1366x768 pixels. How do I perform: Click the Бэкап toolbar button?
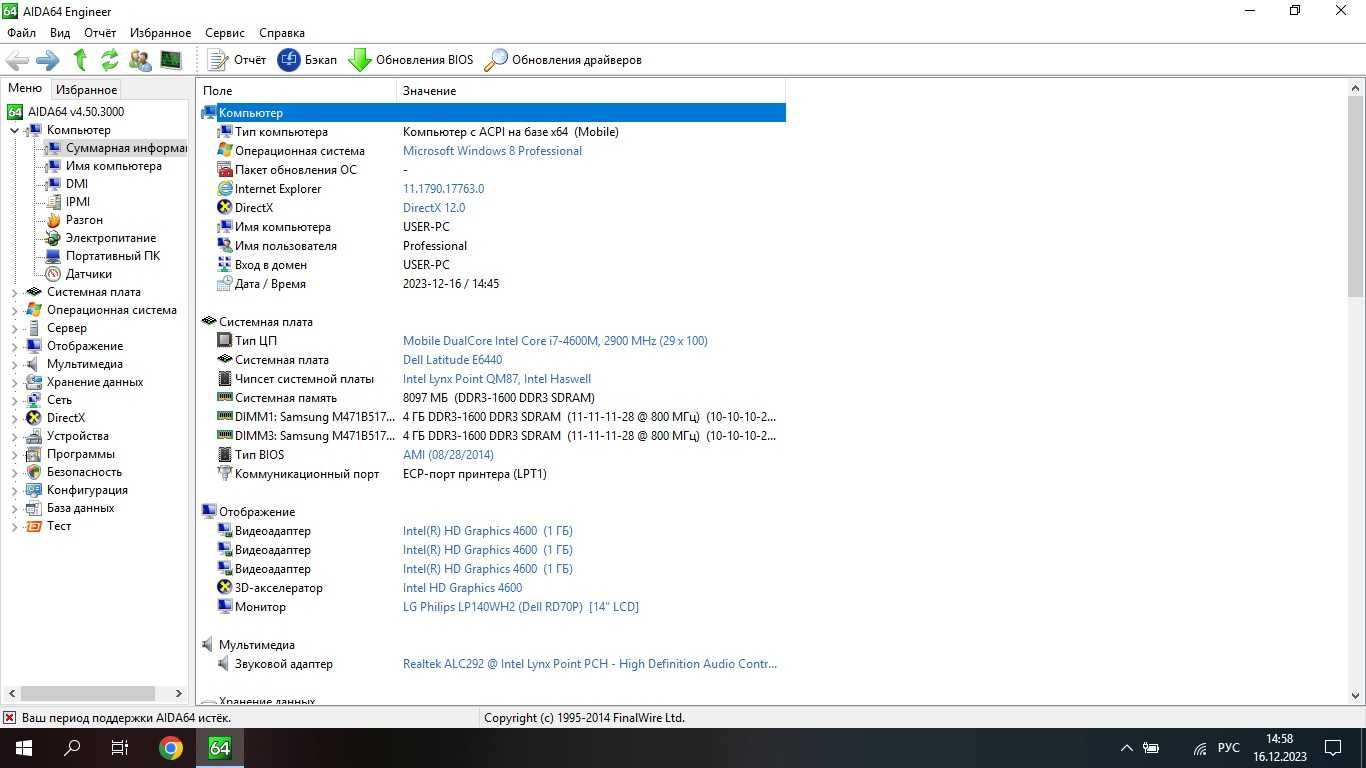pos(308,60)
